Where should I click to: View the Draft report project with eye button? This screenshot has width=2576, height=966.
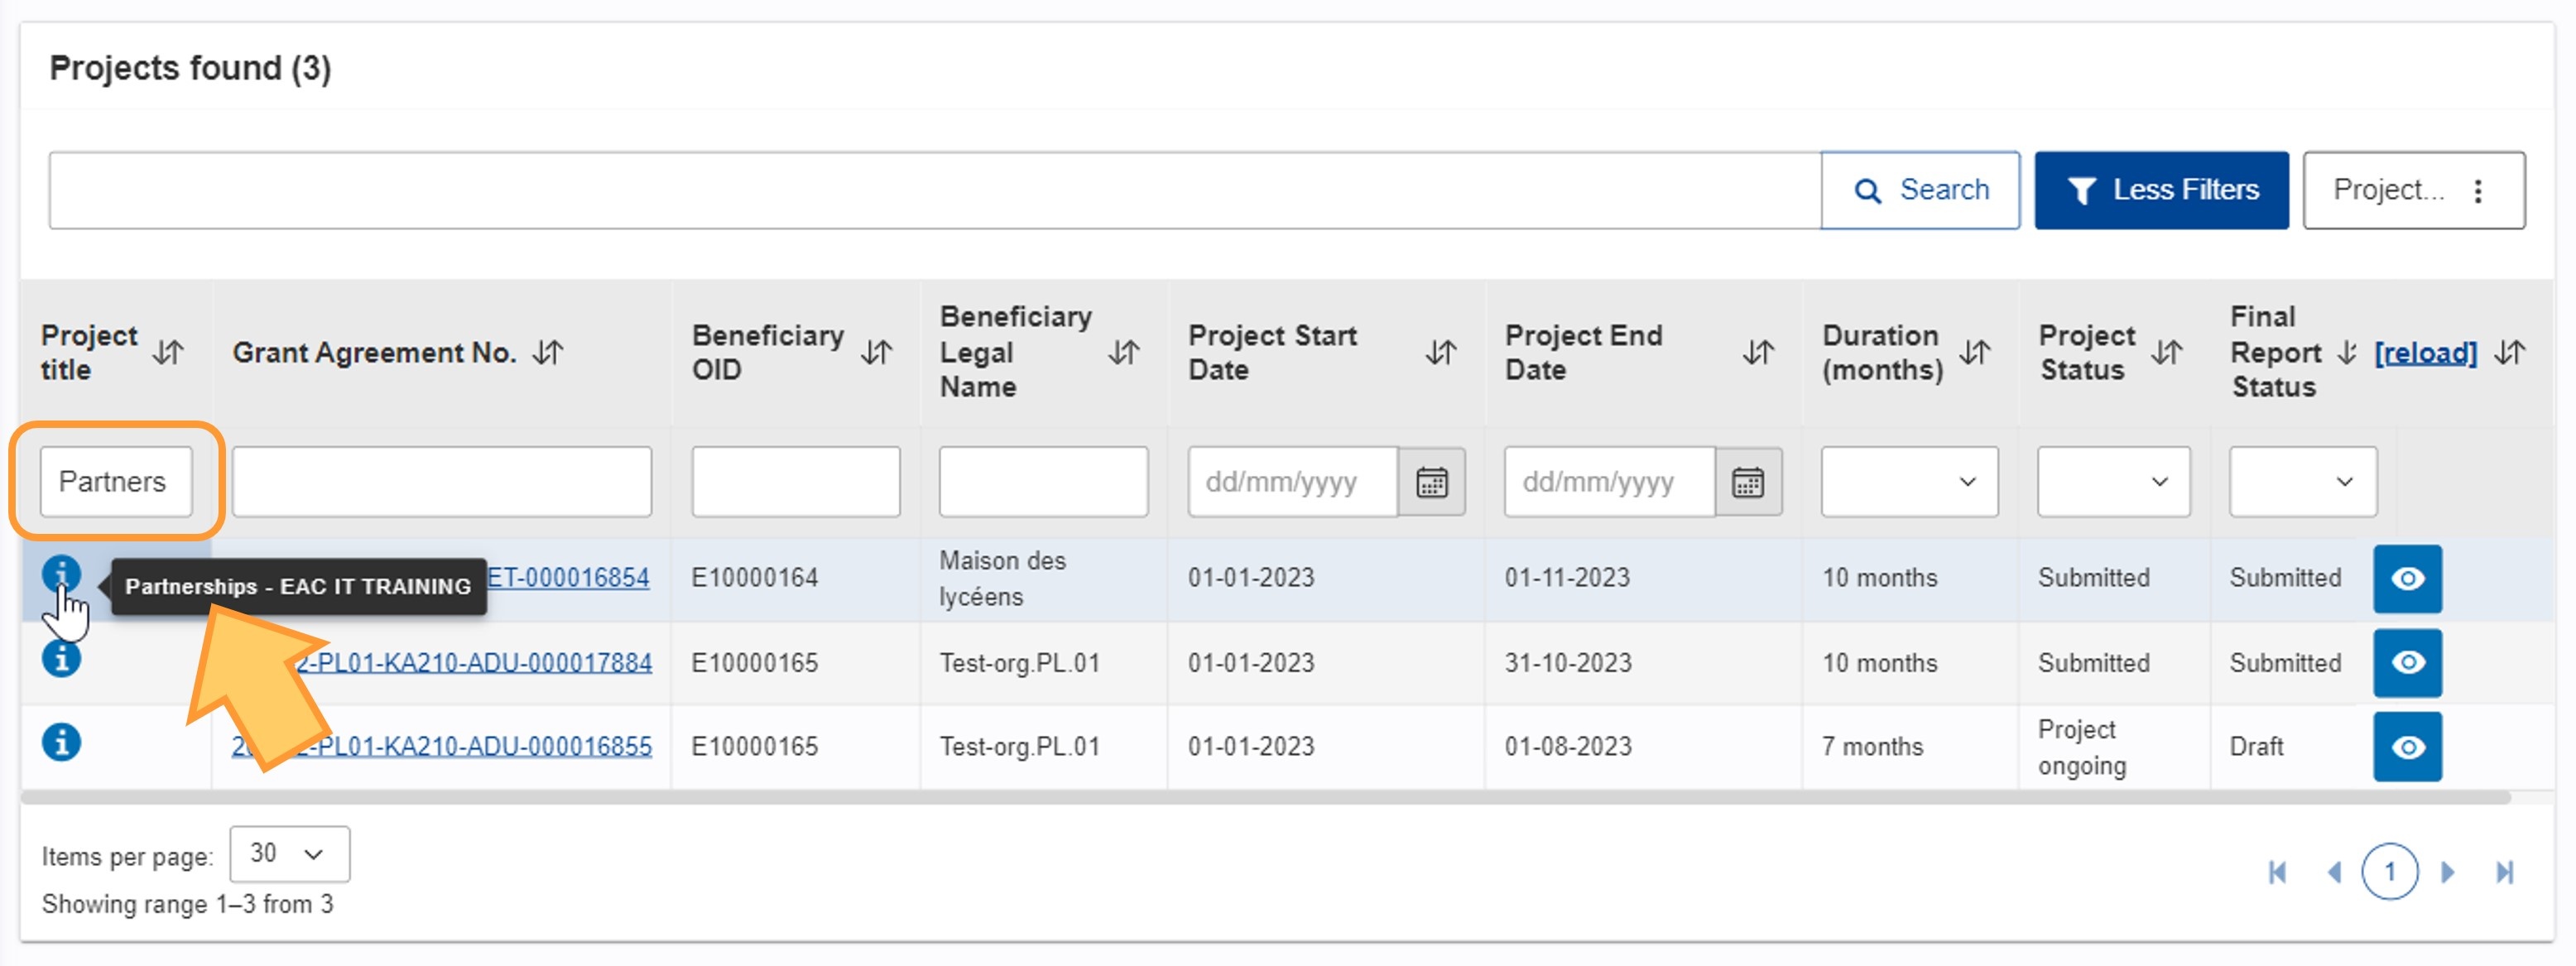tap(2407, 747)
